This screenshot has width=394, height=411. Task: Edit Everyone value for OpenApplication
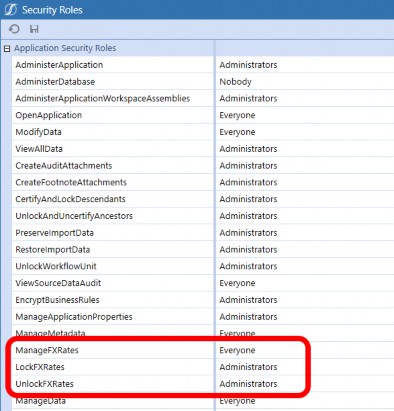click(237, 115)
